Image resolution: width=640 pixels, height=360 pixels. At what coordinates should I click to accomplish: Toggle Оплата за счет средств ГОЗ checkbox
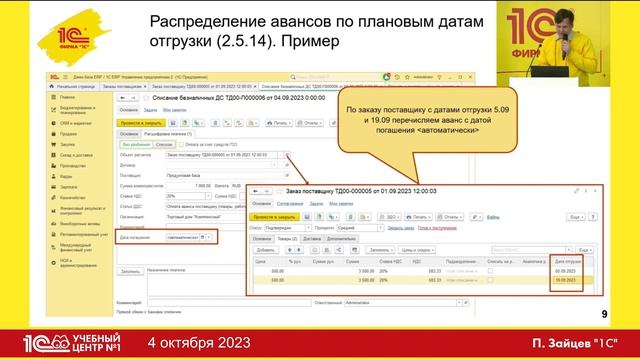click(181, 144)
